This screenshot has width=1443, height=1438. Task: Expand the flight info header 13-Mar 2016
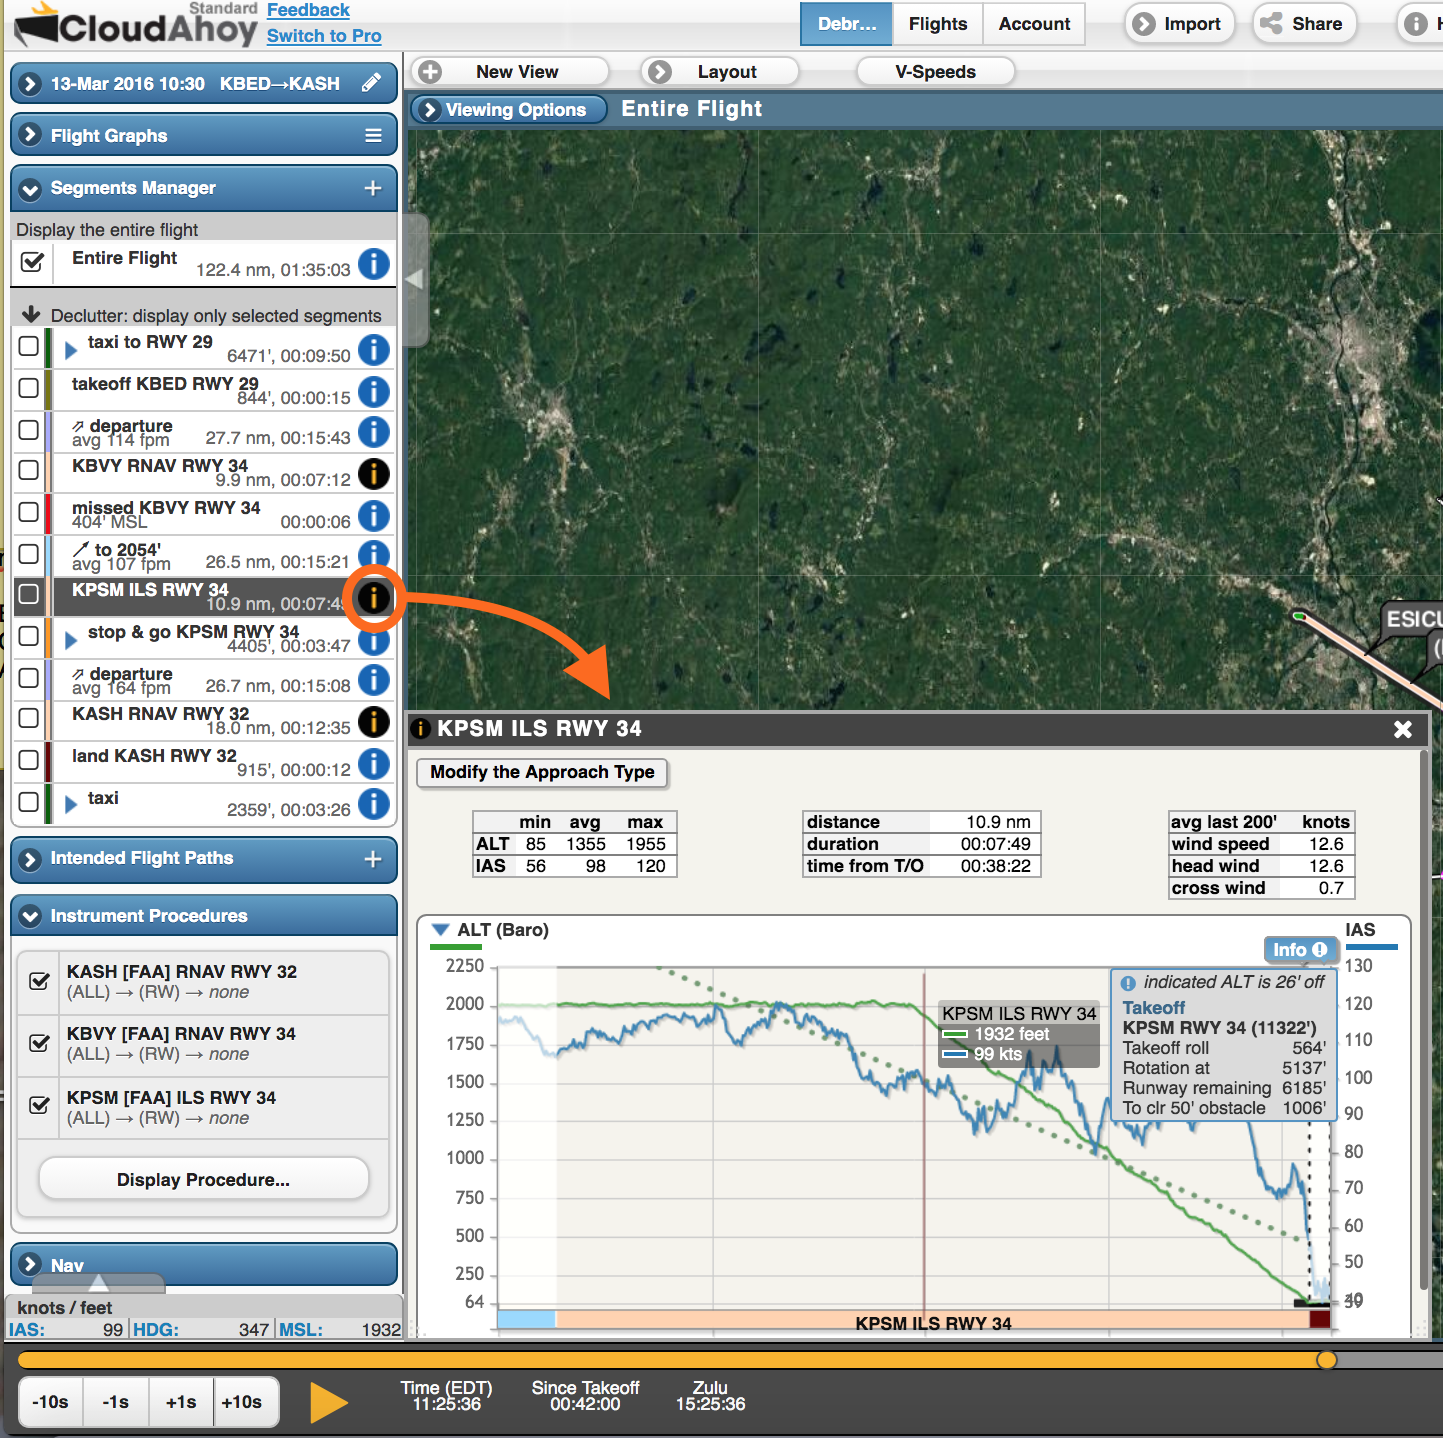coord(30,84)
